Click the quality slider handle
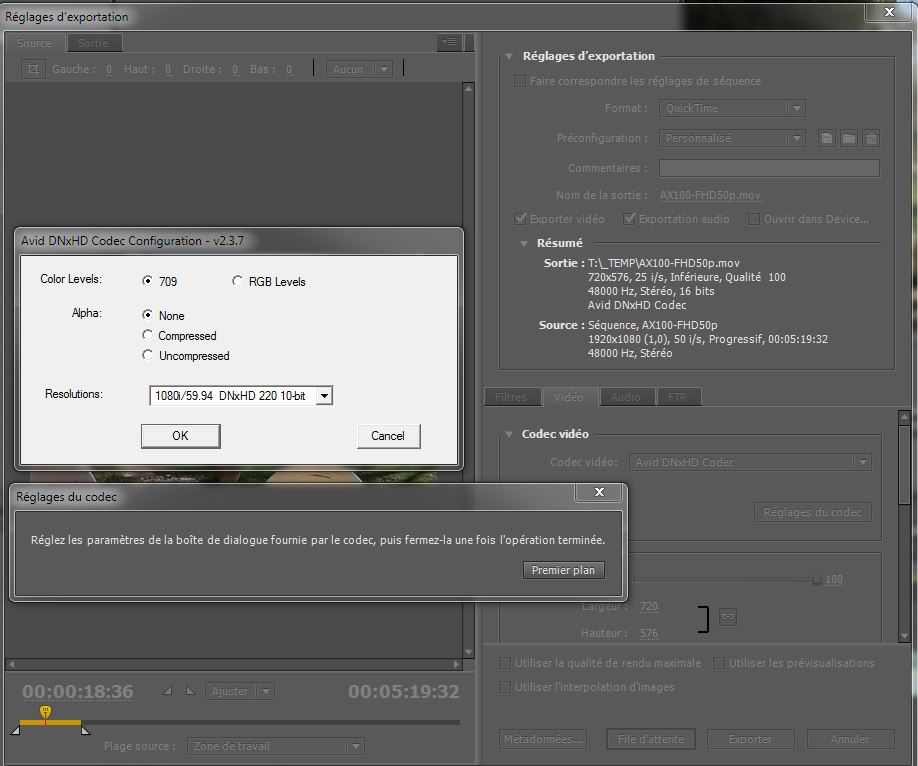Image resolution: width=918 pixels, height=766 pixels. coord(816,580)
